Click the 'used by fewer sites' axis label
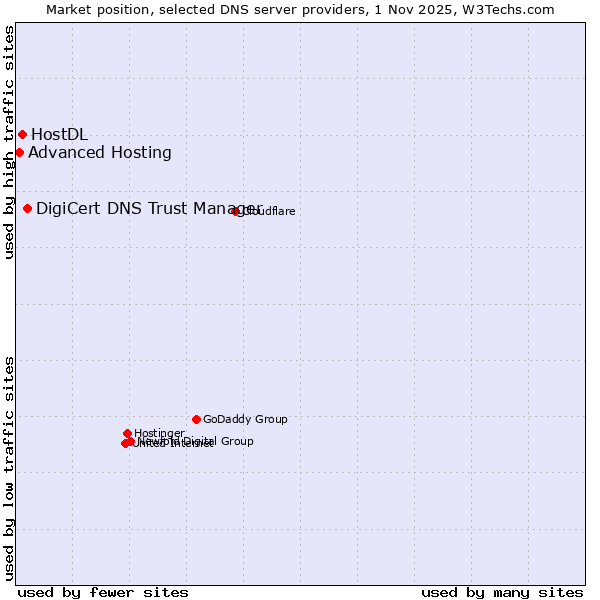Image resolution: width=600 pixels, height=600 pixels. point(103,592)
